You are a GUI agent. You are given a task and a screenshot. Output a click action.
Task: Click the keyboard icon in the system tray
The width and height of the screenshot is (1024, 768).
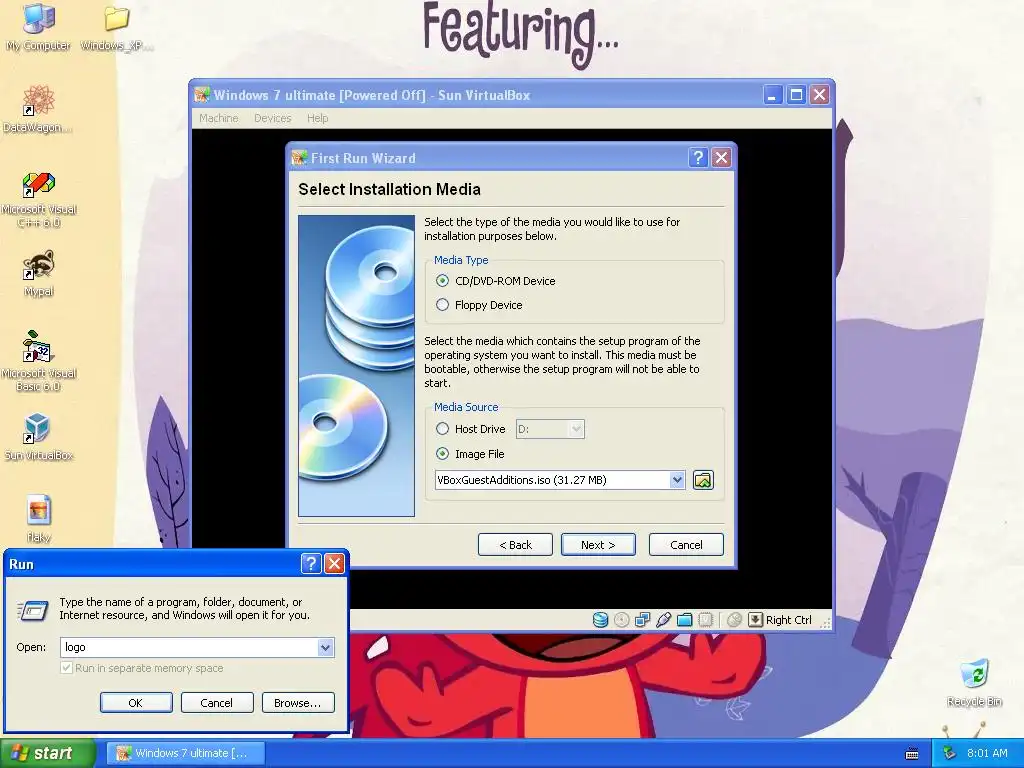912,754
